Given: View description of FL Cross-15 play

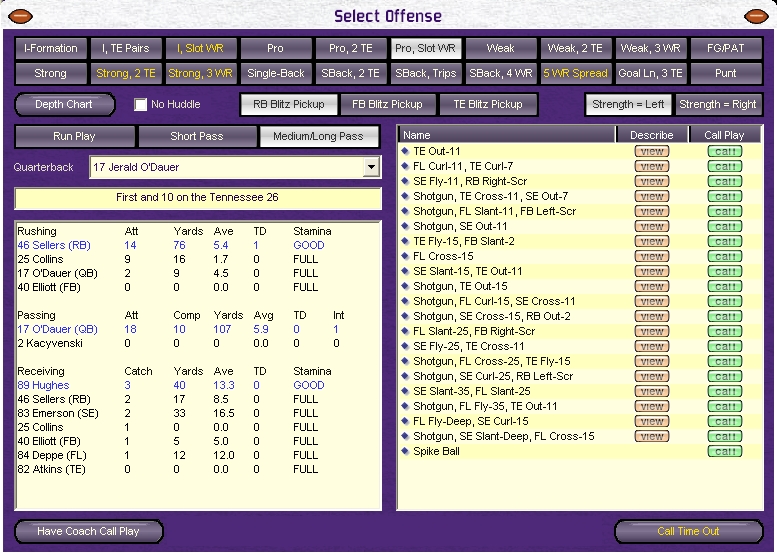Looking at the screenshot, I should tap(652, 256).
